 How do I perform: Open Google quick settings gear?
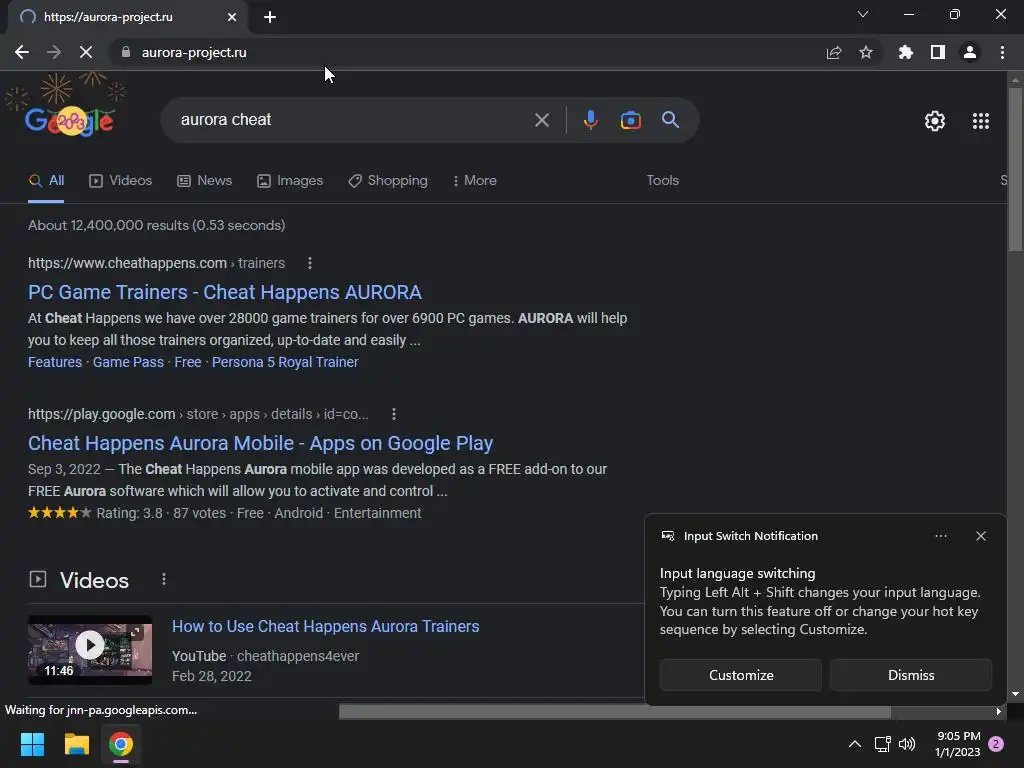pyautogui.click(x=935, y=121)
